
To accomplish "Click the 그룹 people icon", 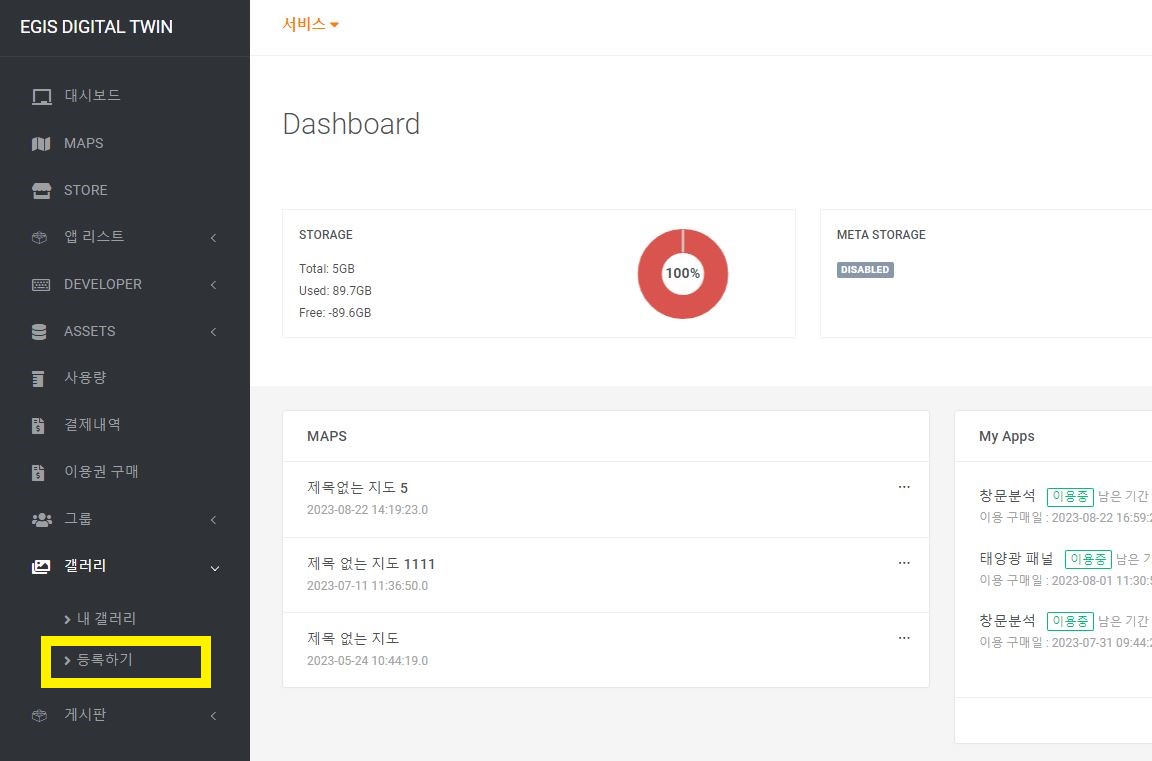I will 41,520.
